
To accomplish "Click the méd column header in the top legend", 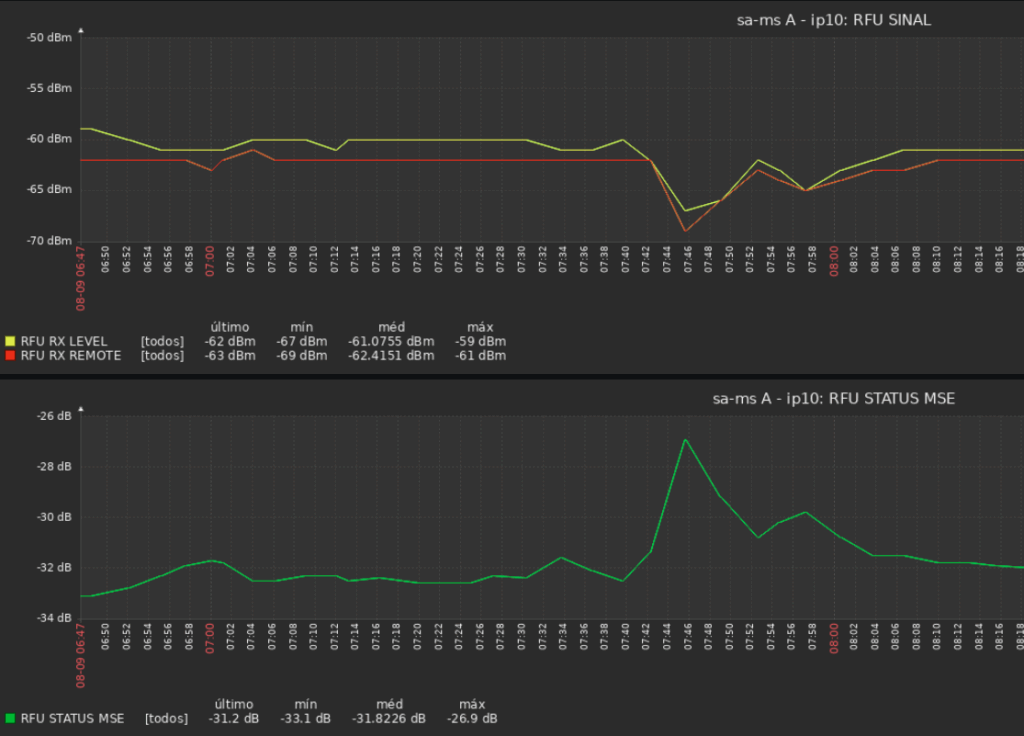I will tap(391, 327).
